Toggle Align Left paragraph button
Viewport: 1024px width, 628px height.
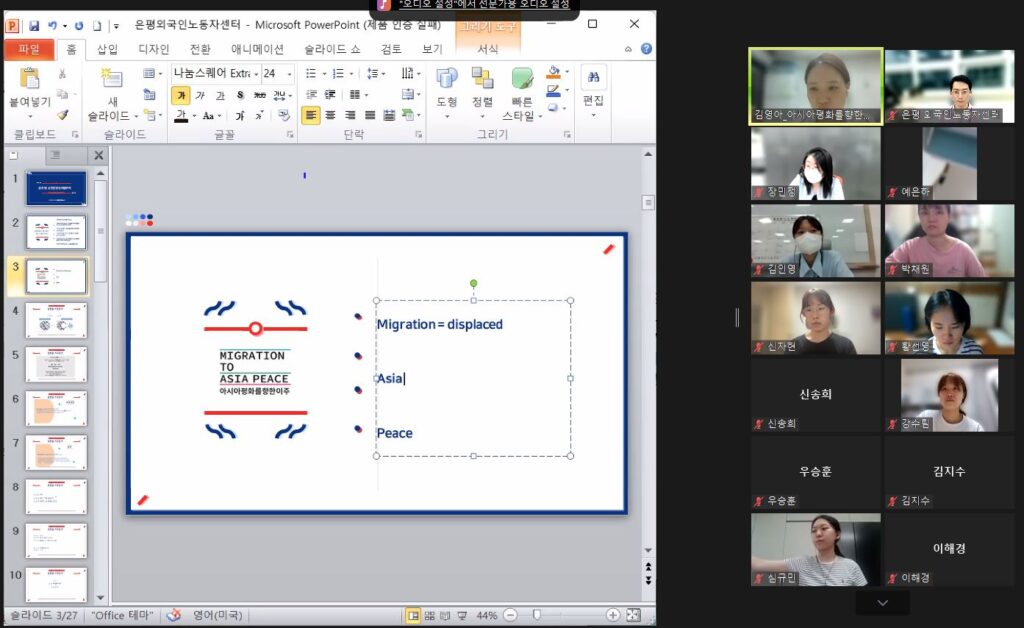pos(311,116)
